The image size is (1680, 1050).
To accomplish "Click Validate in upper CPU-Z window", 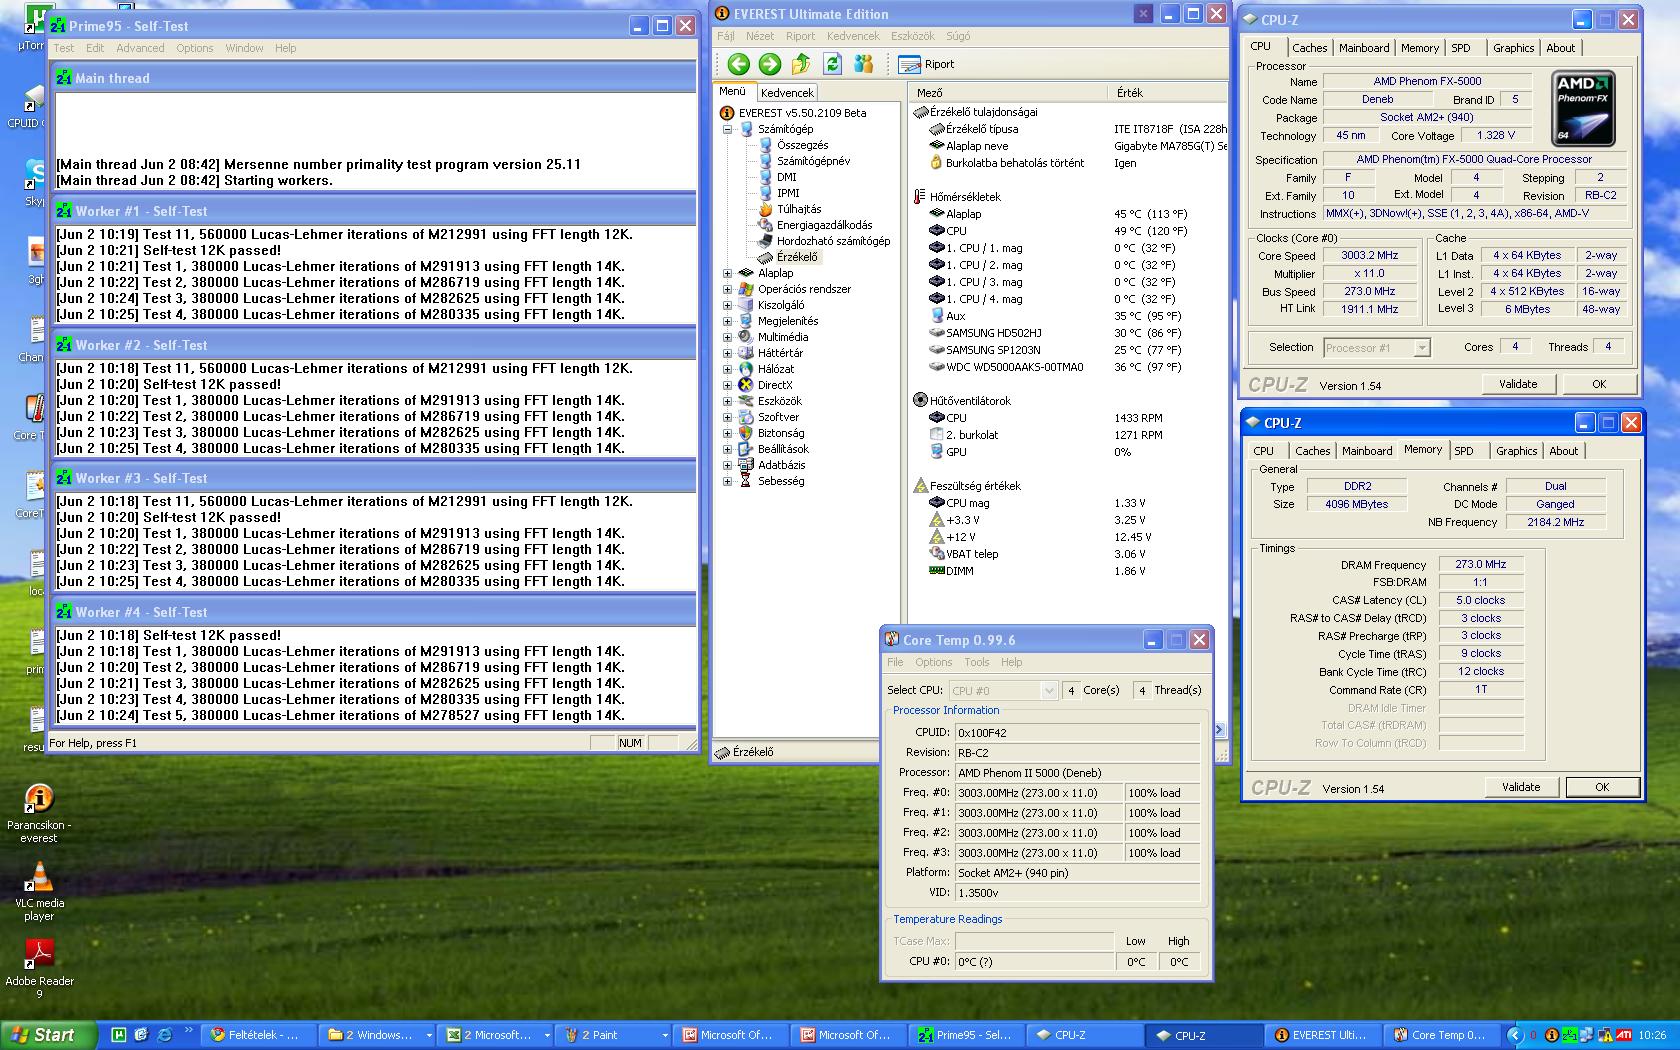I will click(x=1518, y=384).
